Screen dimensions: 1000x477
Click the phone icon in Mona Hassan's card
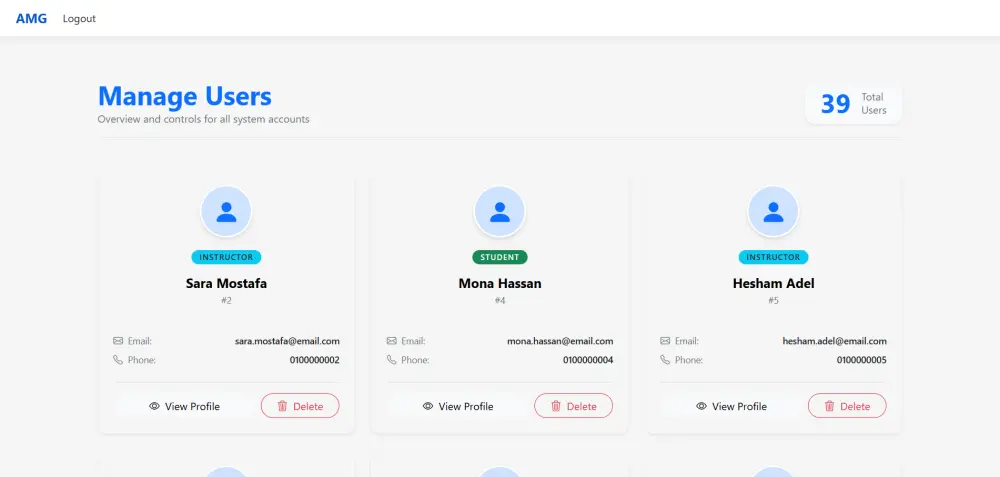pyautogui.click(x=392, y=360)
